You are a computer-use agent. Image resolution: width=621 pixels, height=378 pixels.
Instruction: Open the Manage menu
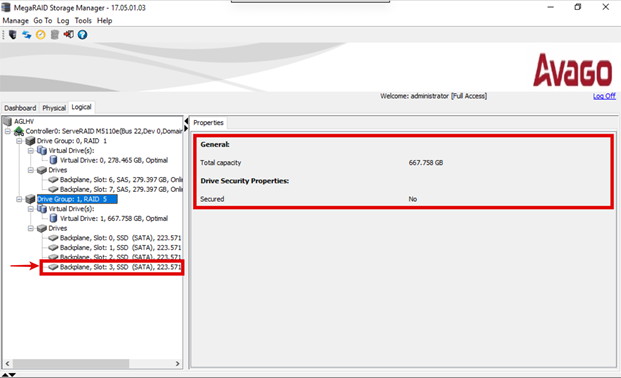click(x=15, y=21)
